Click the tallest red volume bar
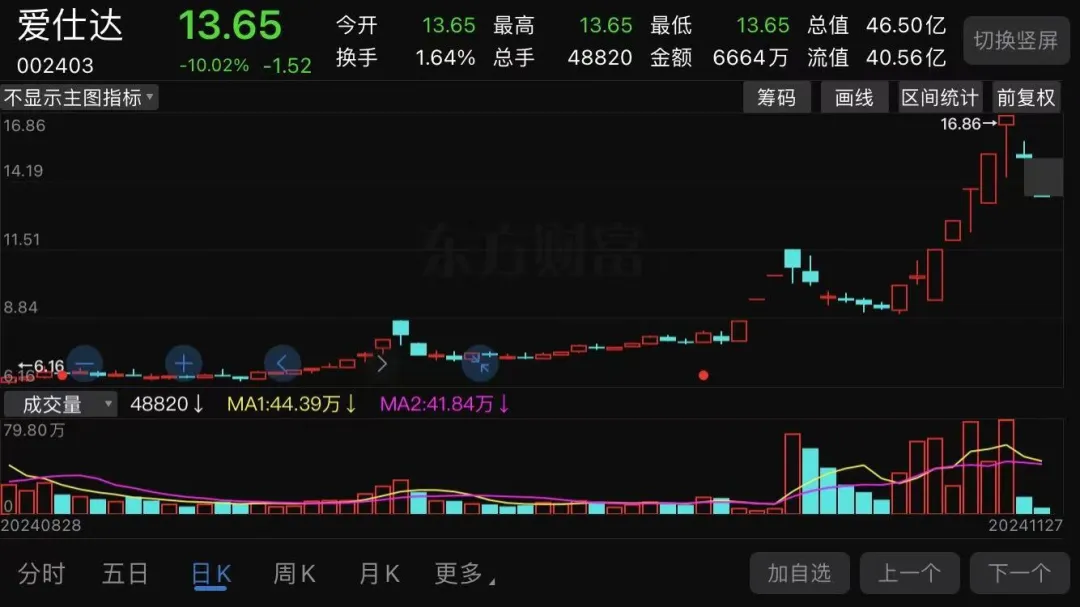This screenshot has height=607, width=1080. tap(1006, 466)
